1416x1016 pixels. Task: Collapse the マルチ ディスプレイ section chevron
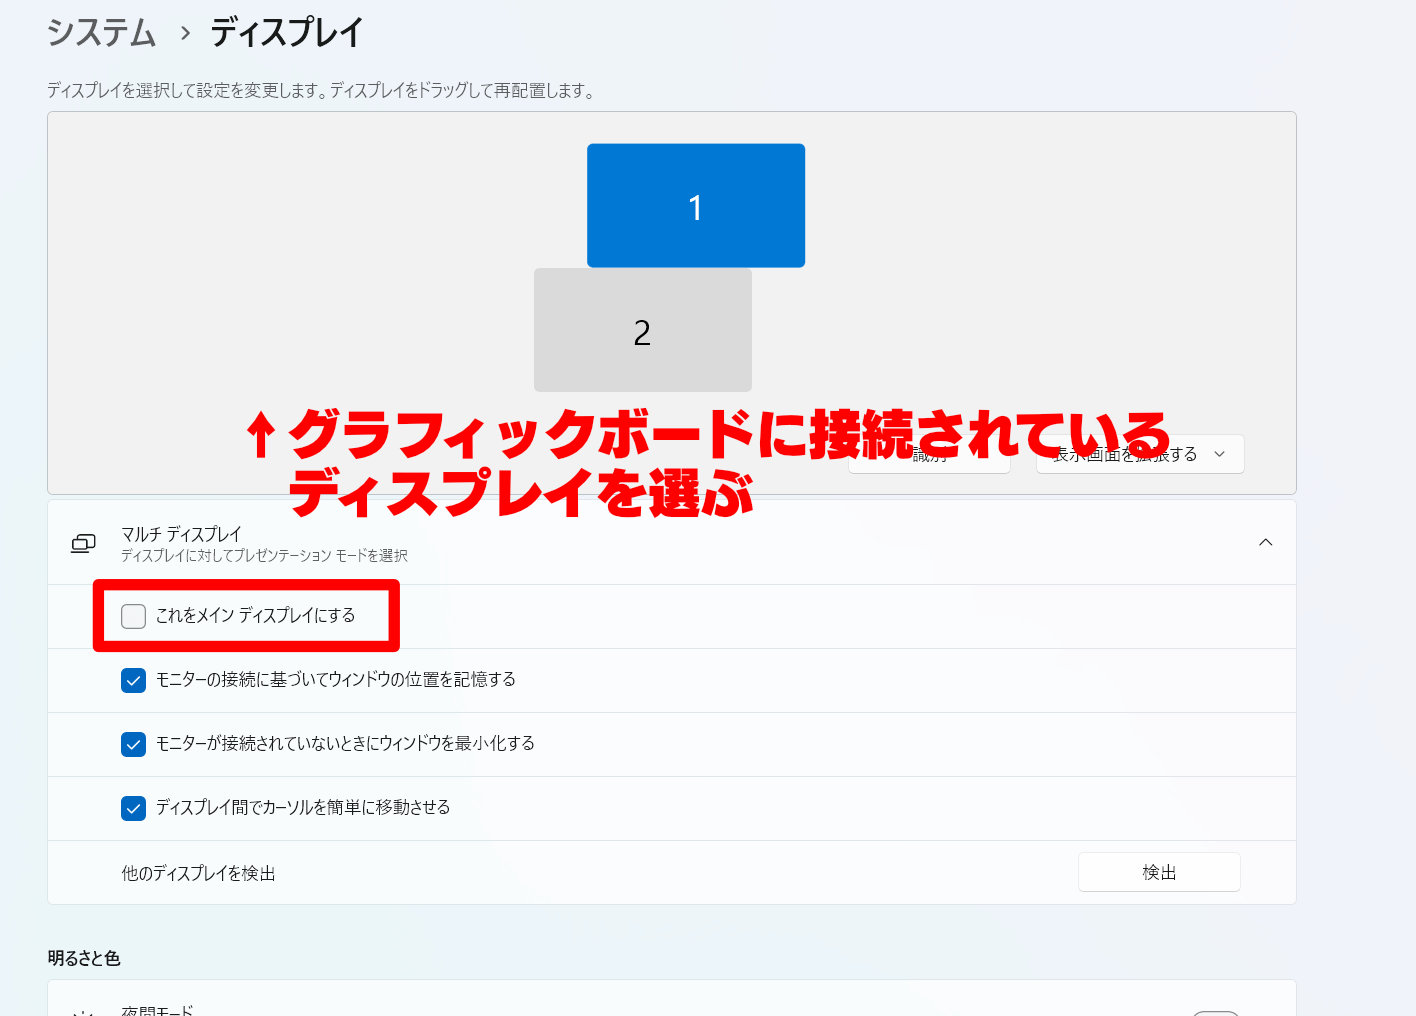[x=1265, y=542]
